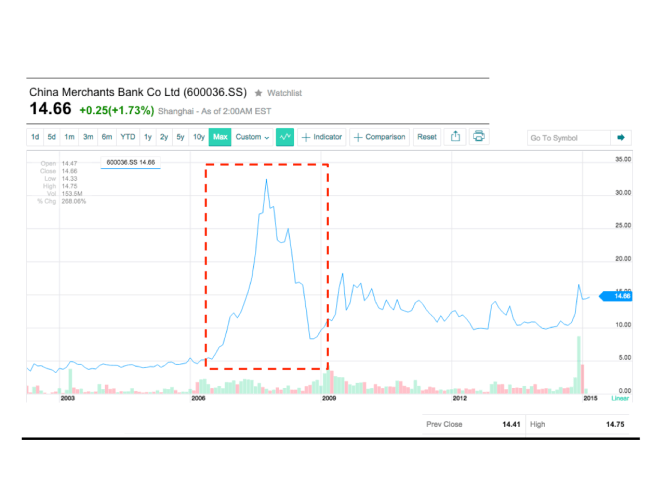665x498 pixels.
Task: Click the share chart icon
Action: (x=455, y=137)
